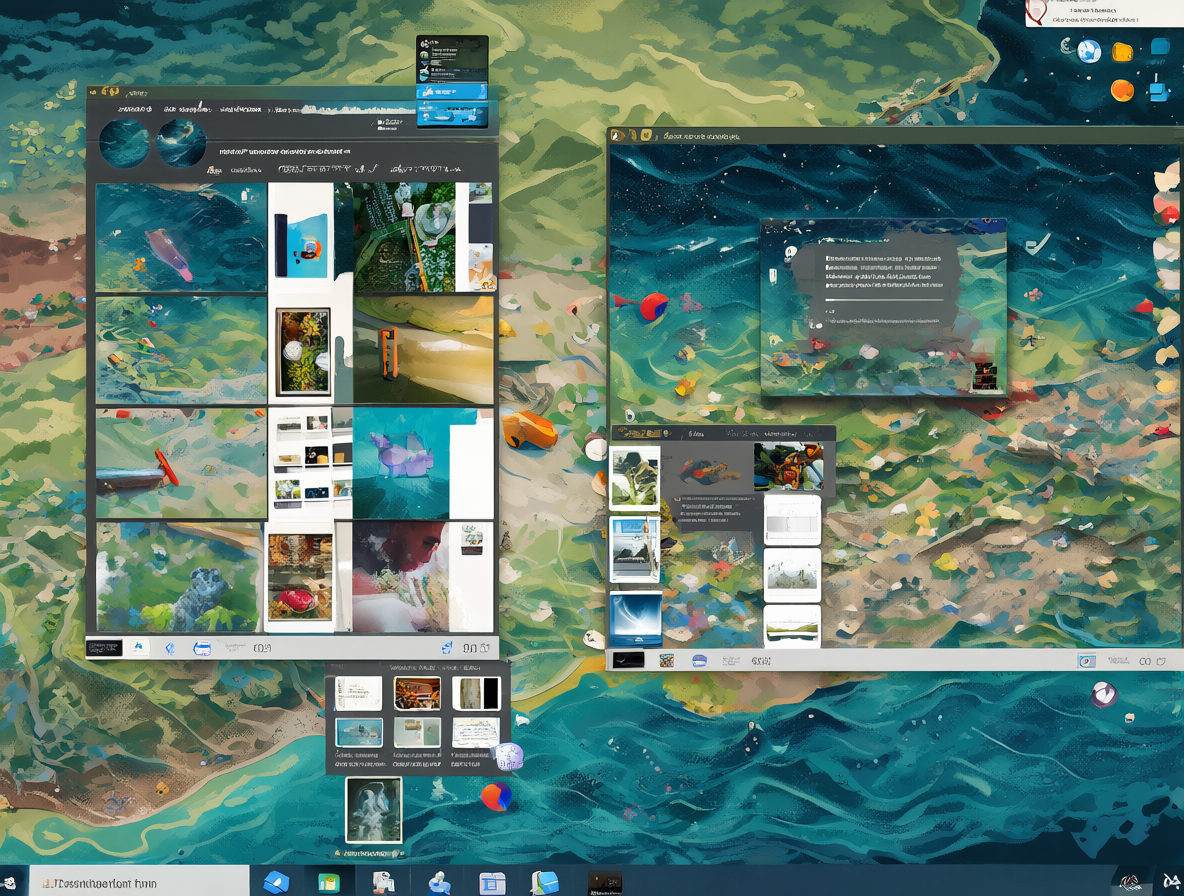Viewport: 1184px width, 896px height.
Task: Select the purple creature image on teal background
Action: tap(401, 463)
